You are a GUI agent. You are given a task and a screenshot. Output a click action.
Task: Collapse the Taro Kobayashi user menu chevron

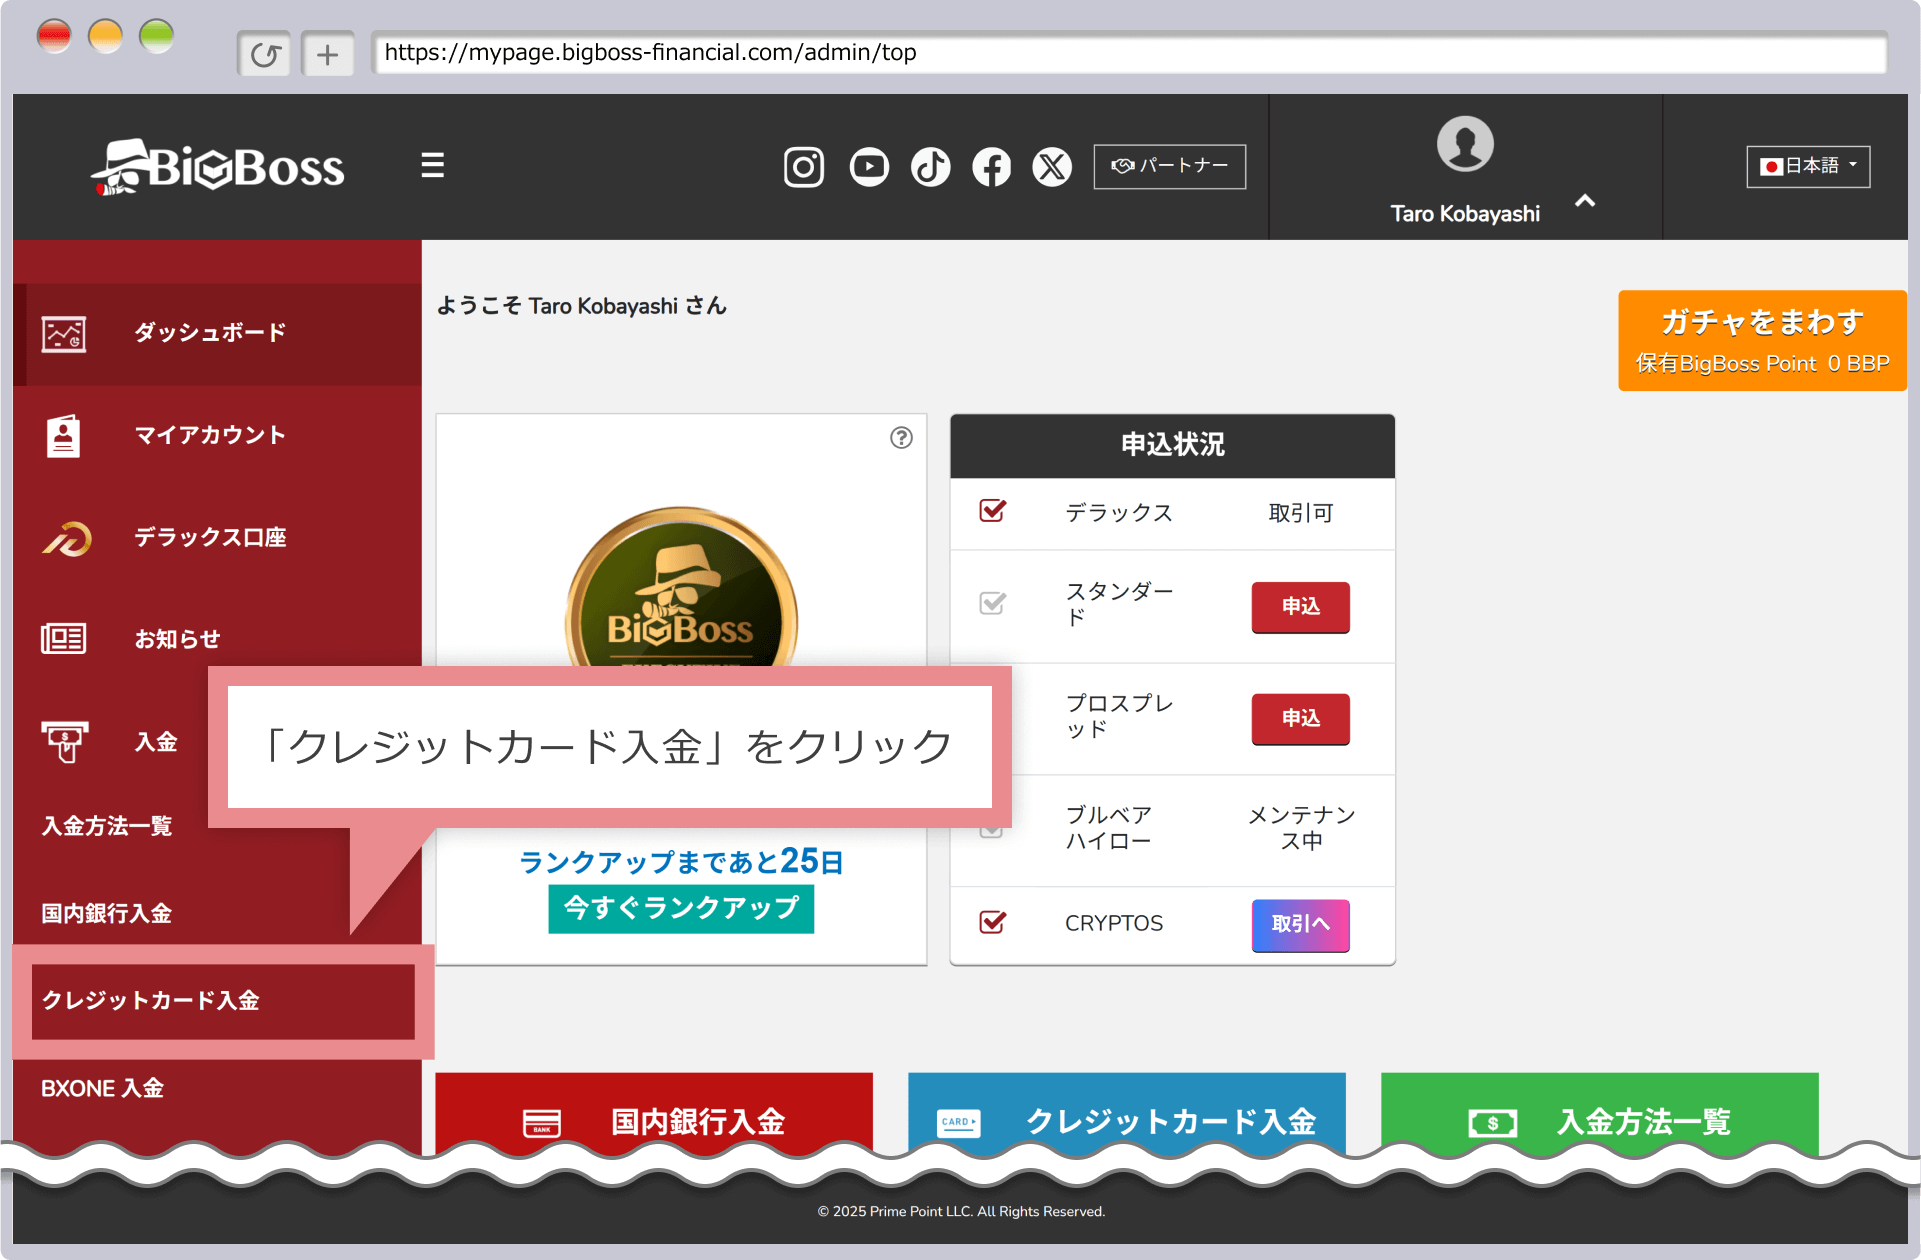click(1585, 201)
